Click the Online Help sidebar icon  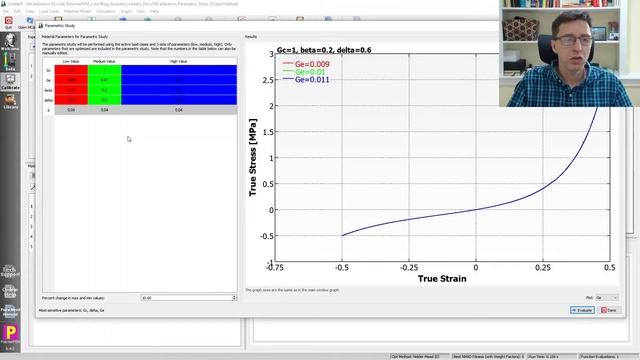[x=10, y=291]
